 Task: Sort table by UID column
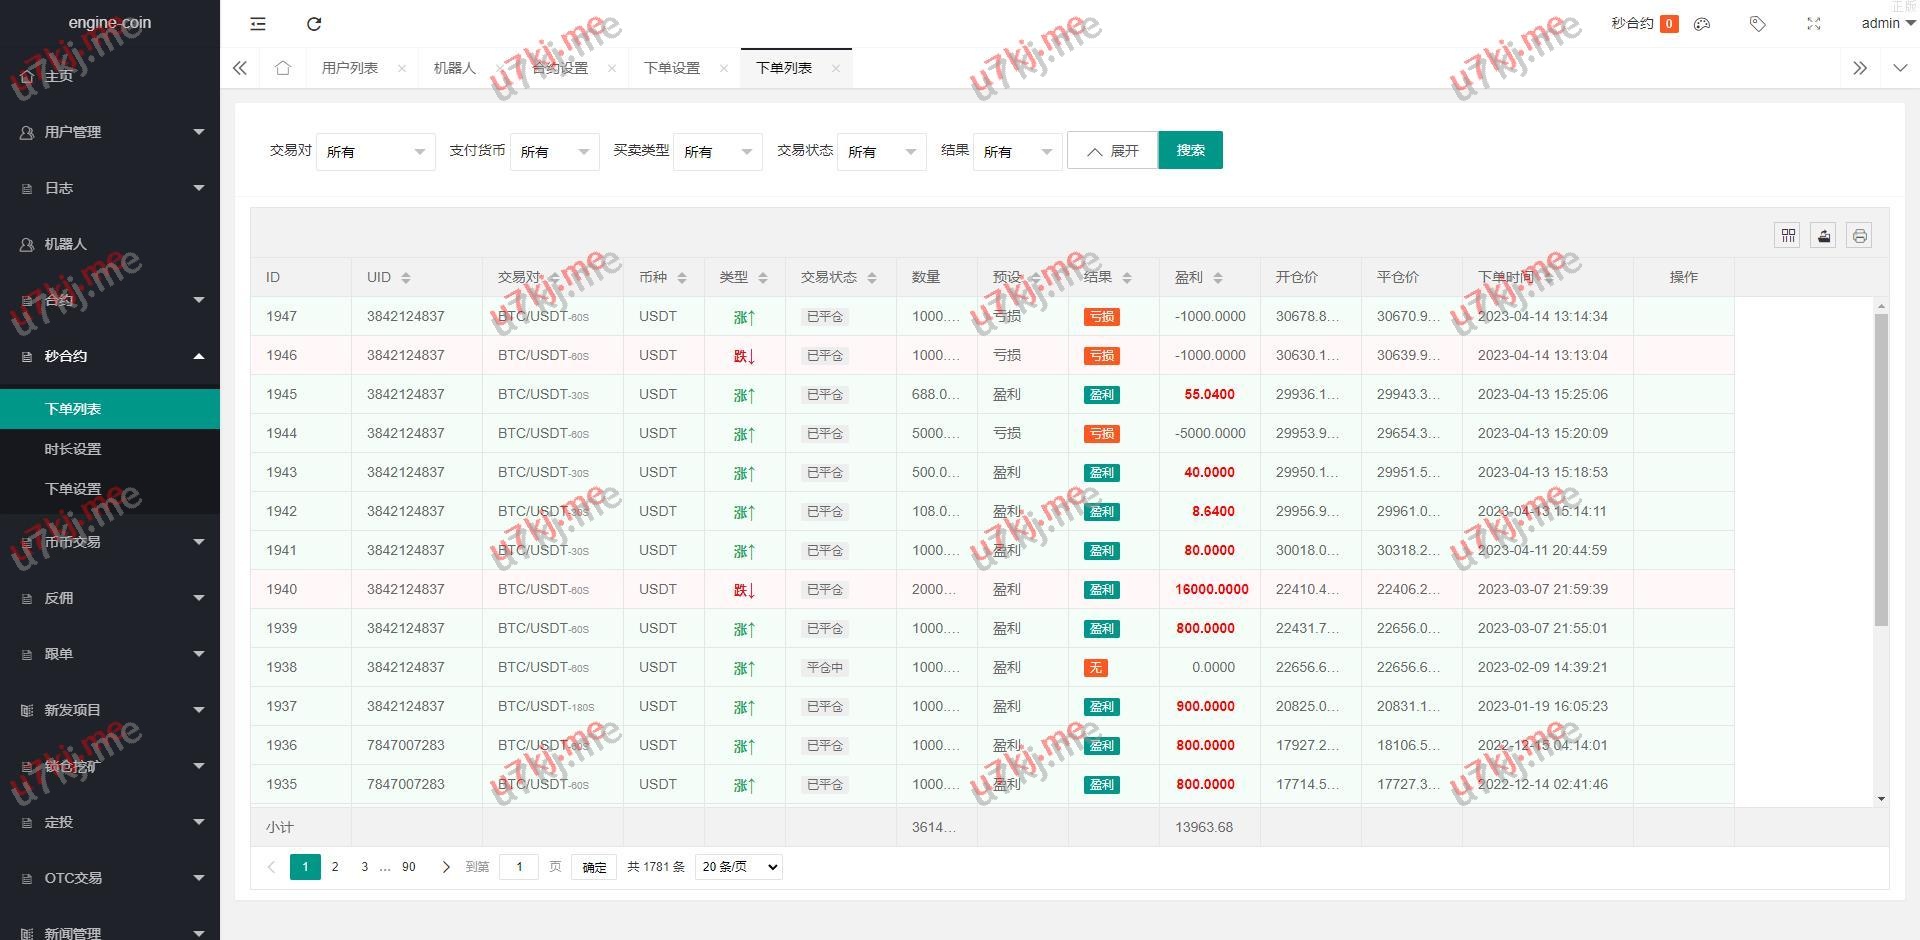[405, 278]
